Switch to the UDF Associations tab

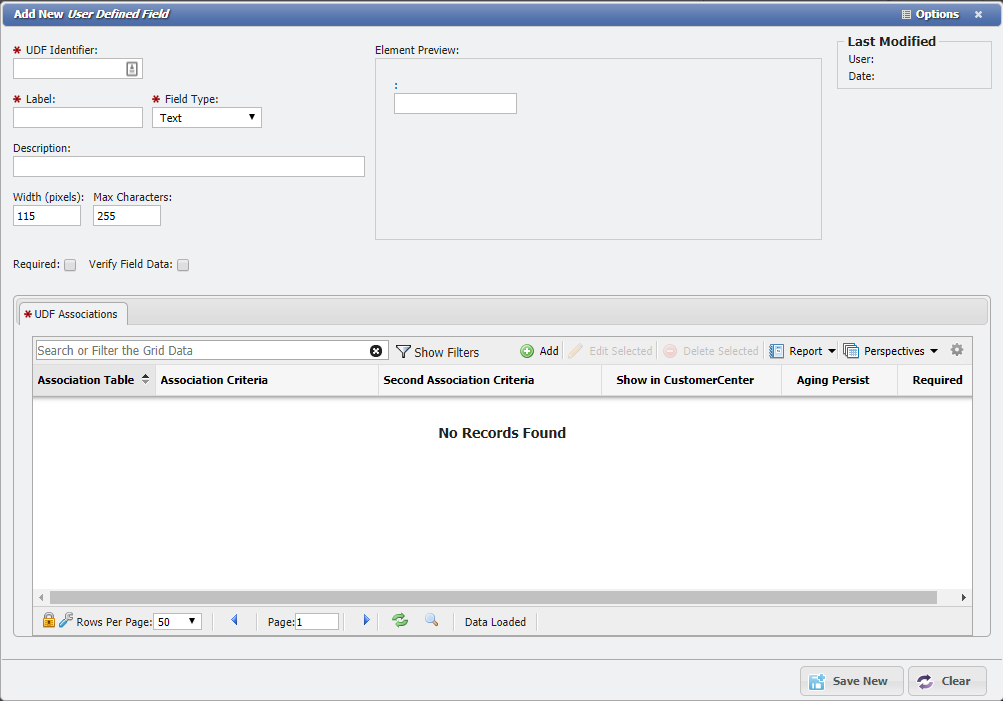point(72,313)
